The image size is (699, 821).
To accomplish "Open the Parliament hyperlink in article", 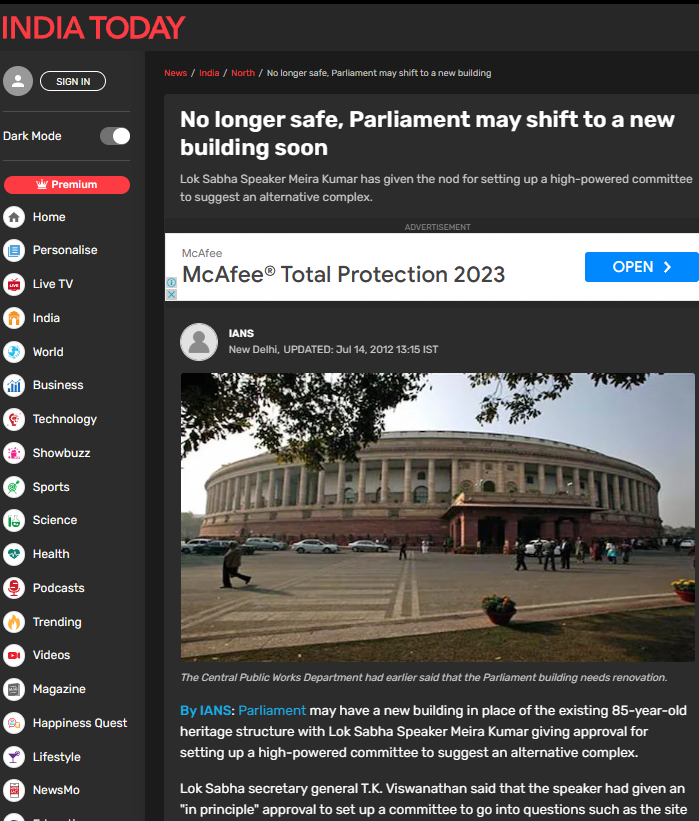I will tap(272, 711).
